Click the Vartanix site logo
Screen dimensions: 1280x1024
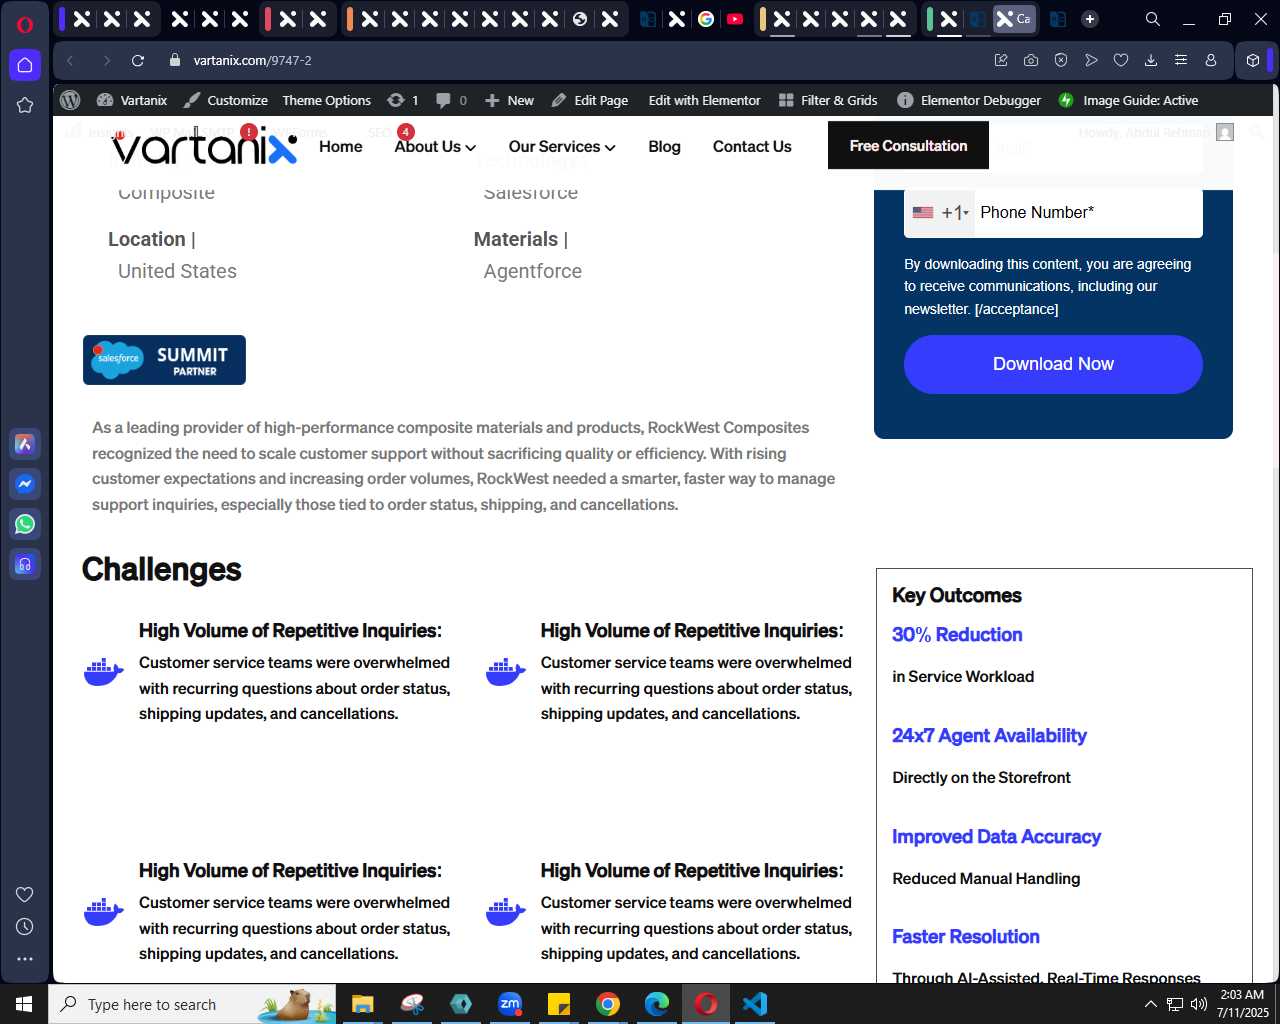(204, 146)
